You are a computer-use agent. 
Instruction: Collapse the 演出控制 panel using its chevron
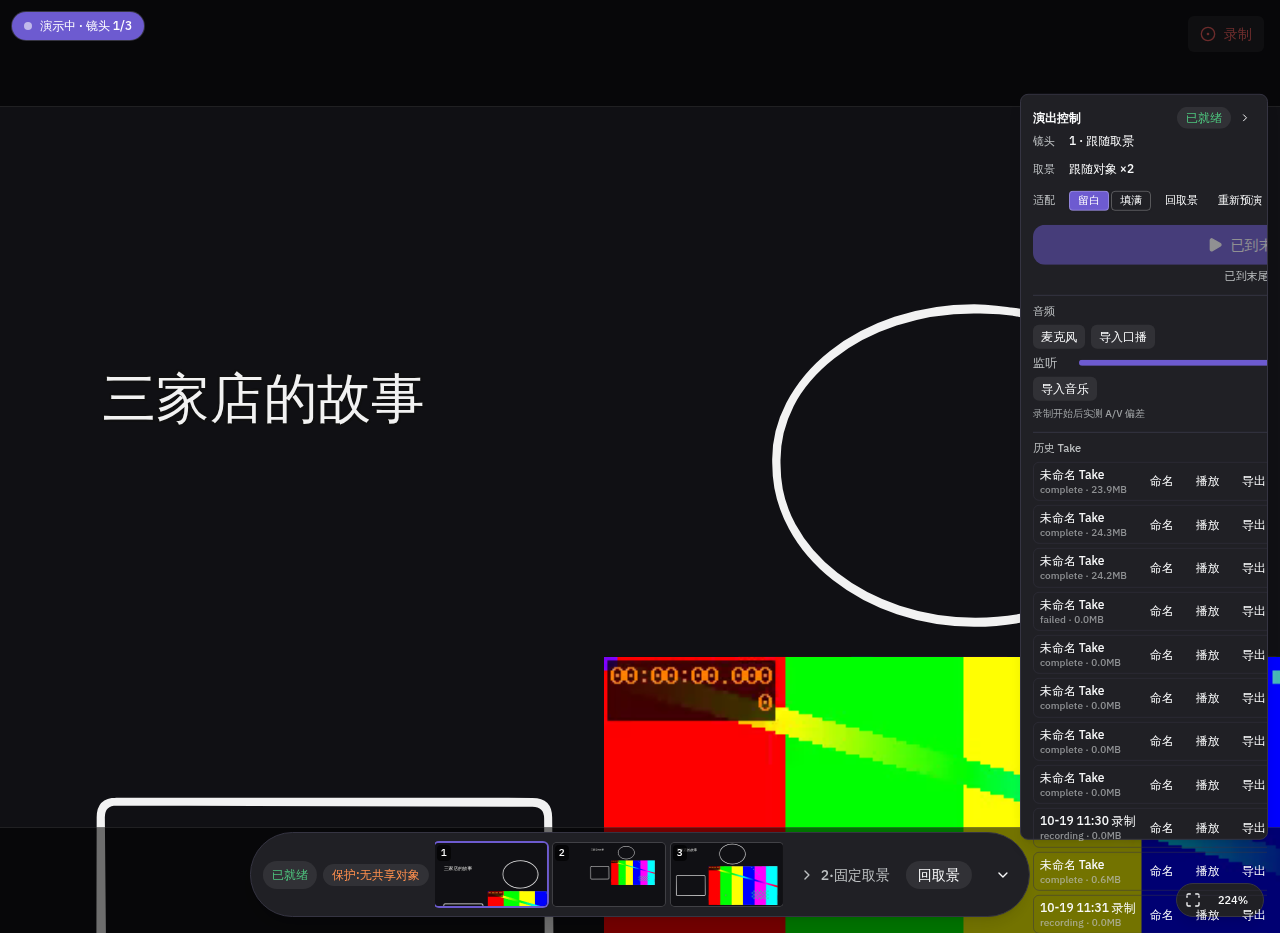tap(1245, 118)
